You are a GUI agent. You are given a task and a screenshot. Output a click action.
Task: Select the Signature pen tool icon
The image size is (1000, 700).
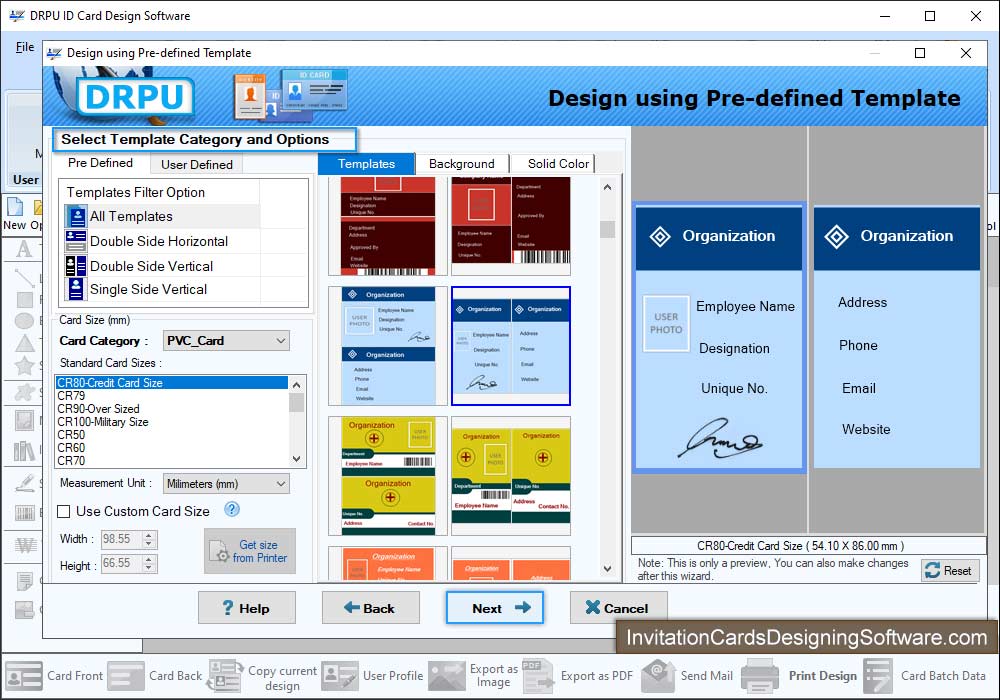click(x=24, y=483)
